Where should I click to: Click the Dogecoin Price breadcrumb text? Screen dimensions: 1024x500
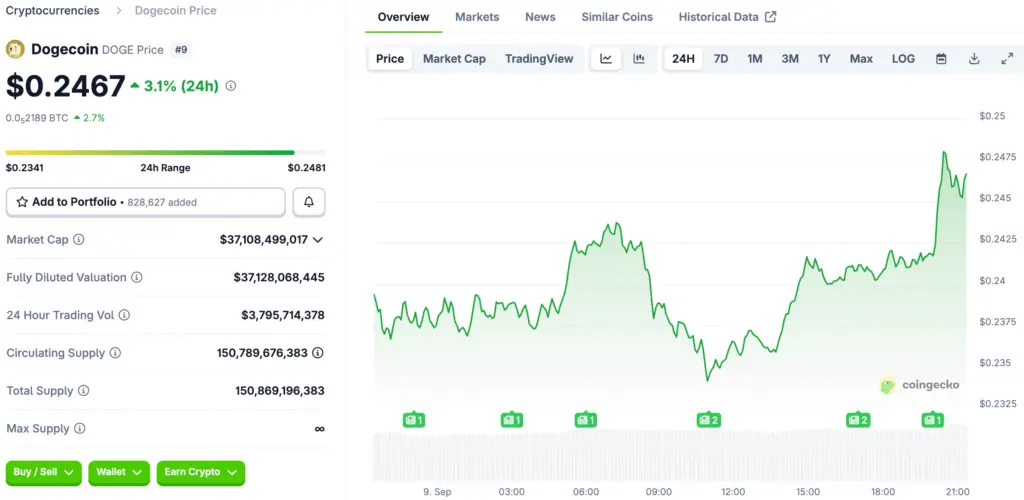click(176, 10)
